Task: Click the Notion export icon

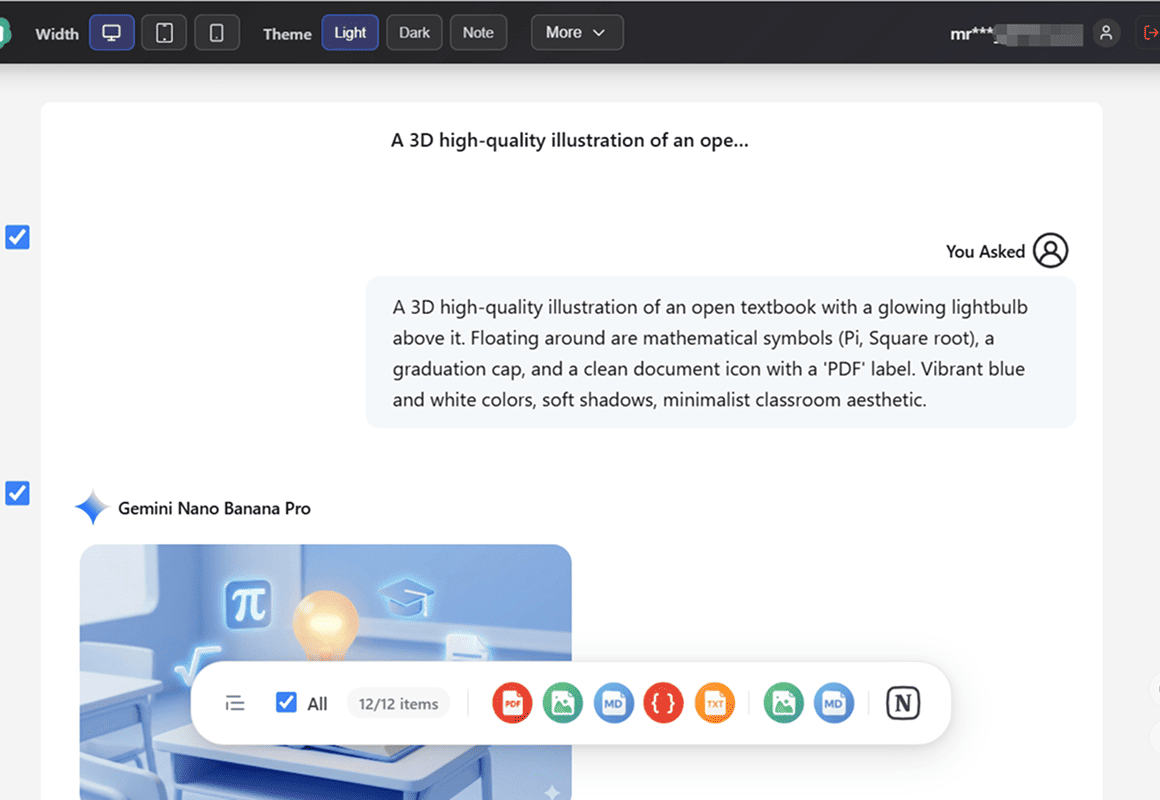Action: [903, 703]
